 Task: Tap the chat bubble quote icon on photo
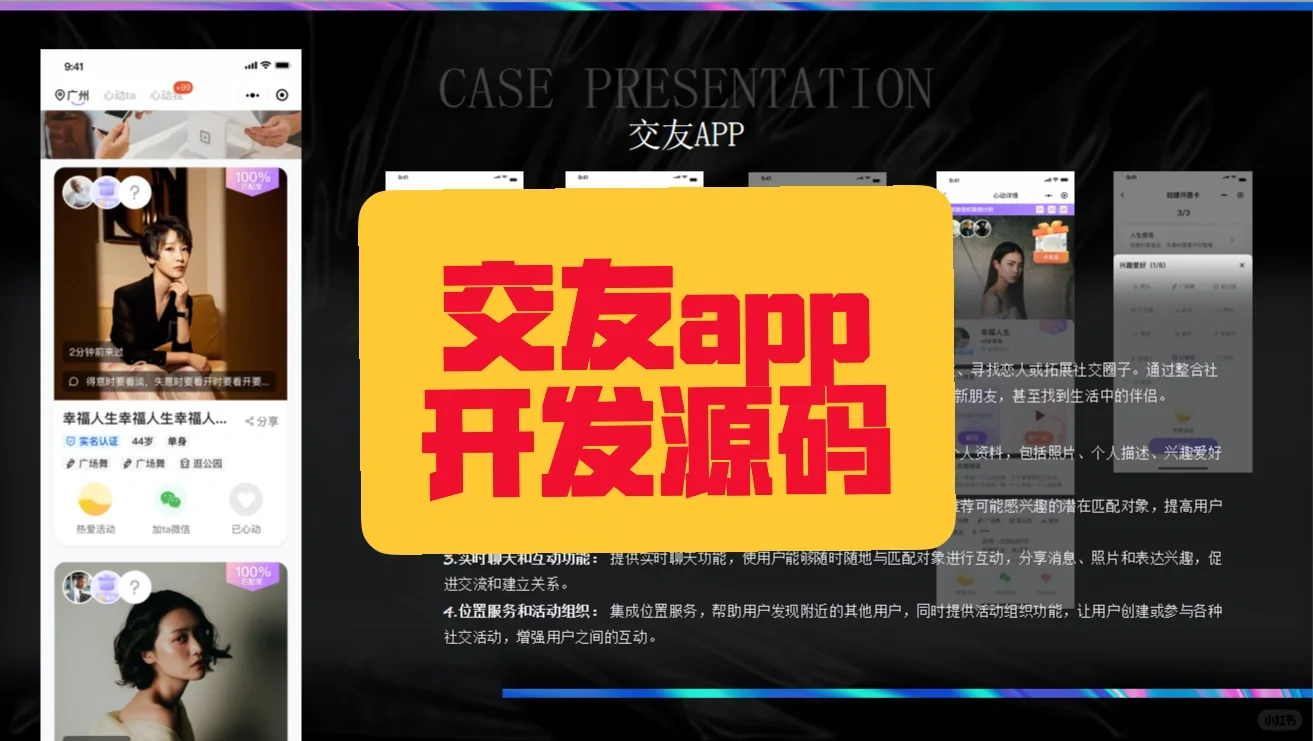pyautogui.click(x=72, y=378)
